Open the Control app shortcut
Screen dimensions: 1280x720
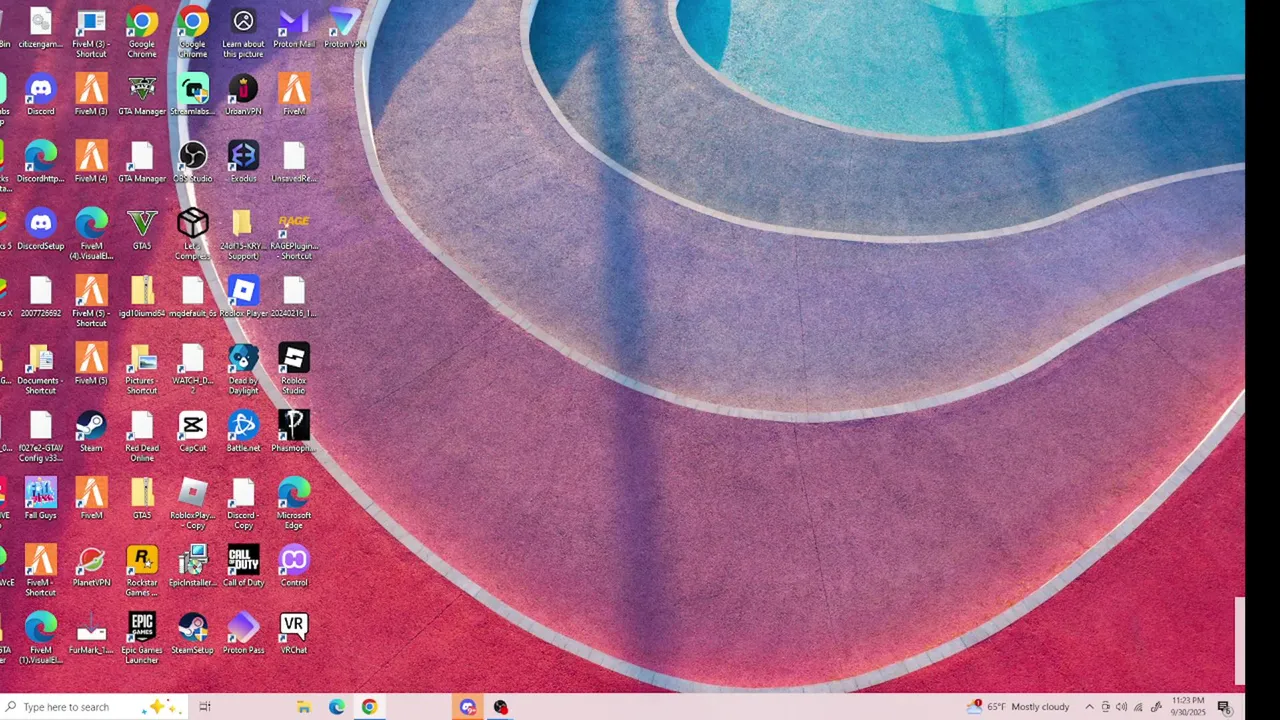click(294, 565)
